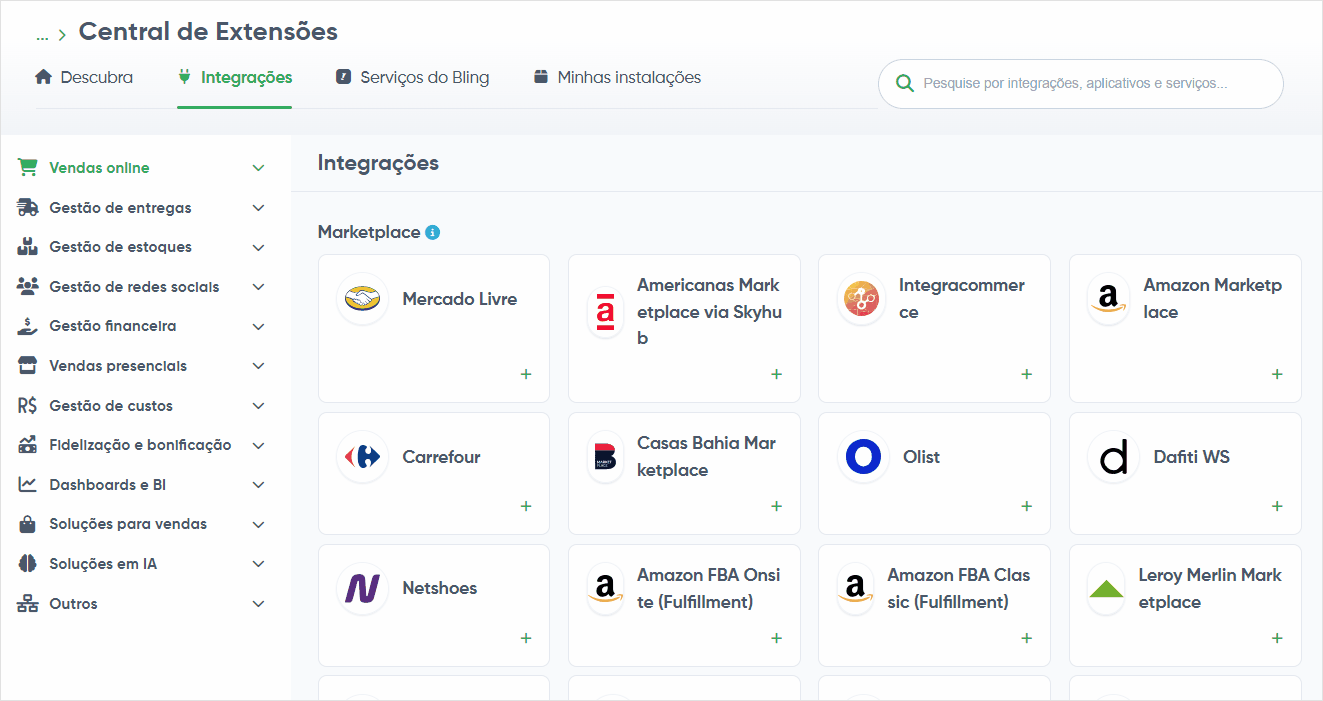This screenshot has width=1323, height=701.
Task: Open the Carrefour integration name
Action: (441, 457)
